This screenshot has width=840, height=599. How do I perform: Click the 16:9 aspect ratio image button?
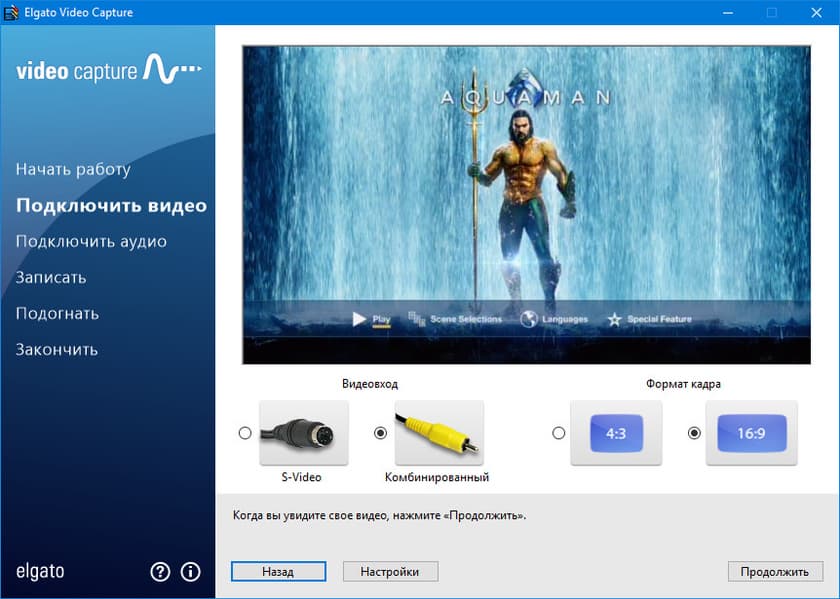tap(752, 433)
